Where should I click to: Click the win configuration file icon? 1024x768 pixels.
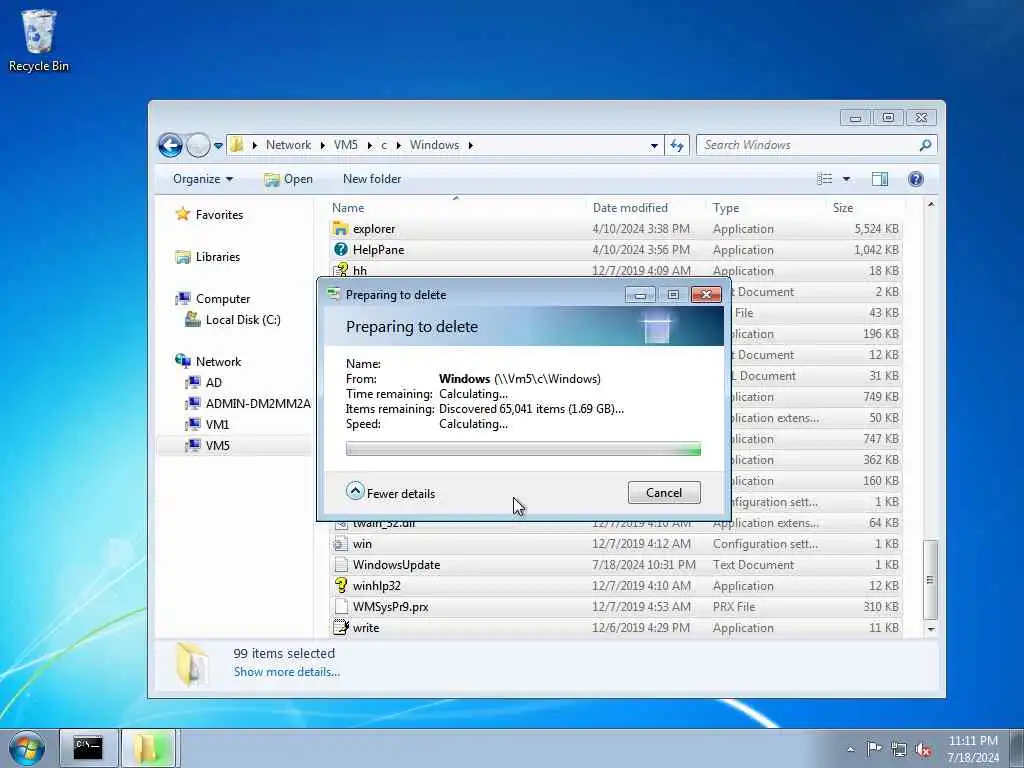tap(340, 544)
